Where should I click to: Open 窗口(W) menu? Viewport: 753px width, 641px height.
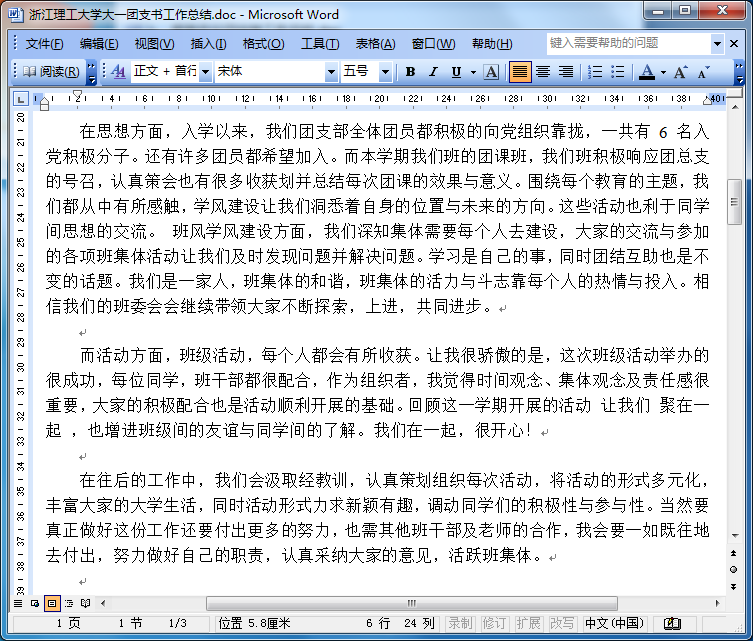point(433,44)
